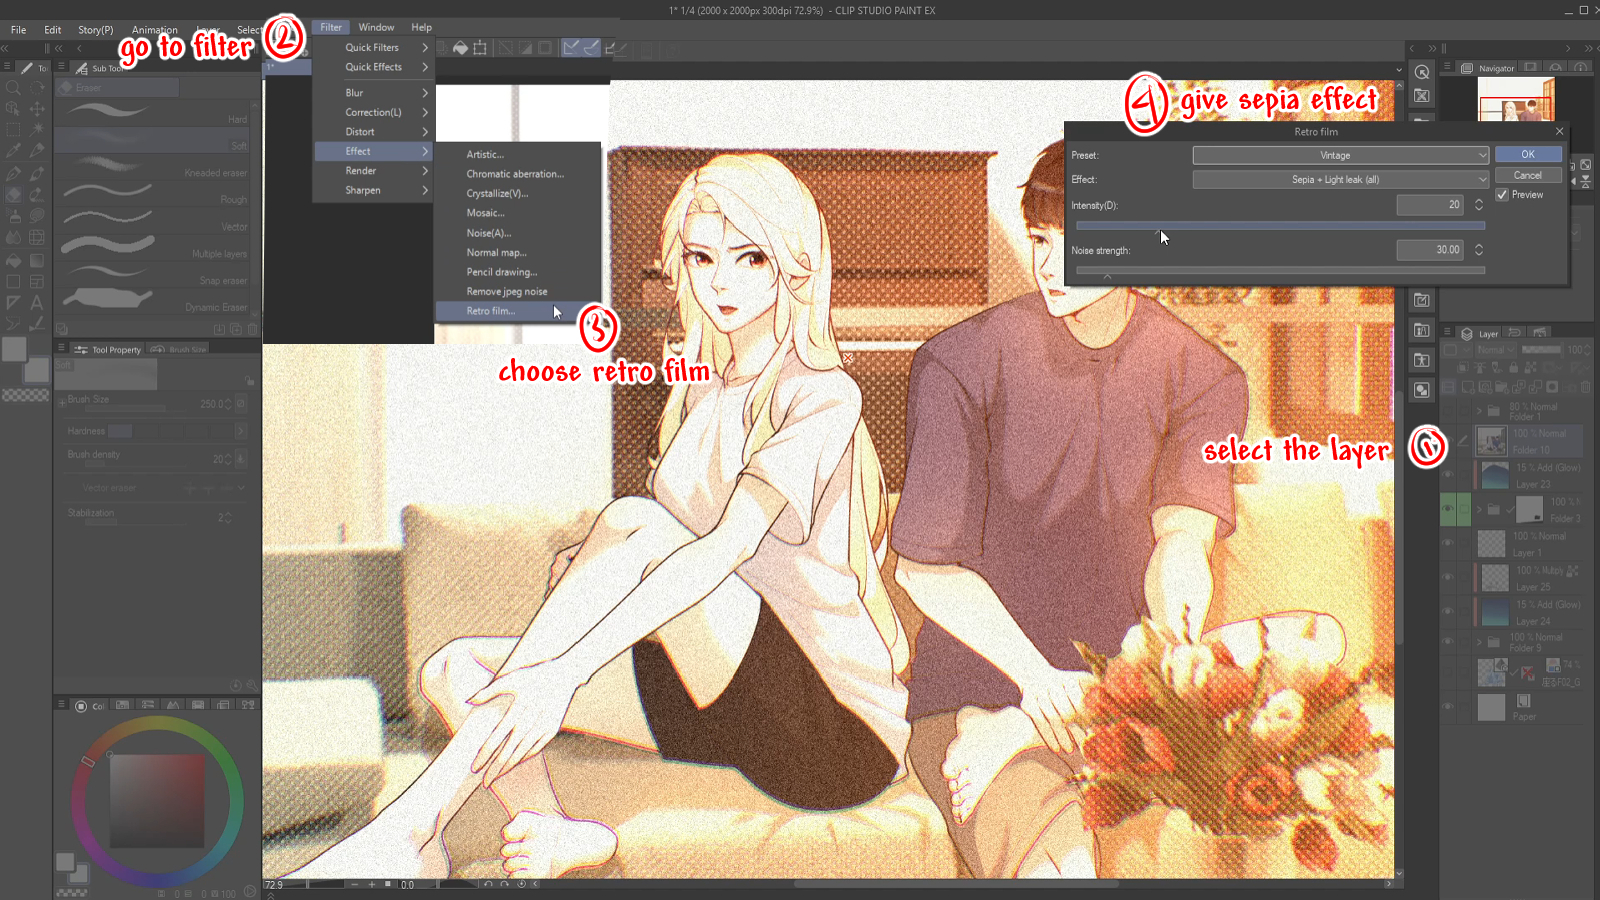The width and height of the screenshot is (1600, 900).
Task: Select the Fill (paint bucket) tool
Action: pos(13,261)
